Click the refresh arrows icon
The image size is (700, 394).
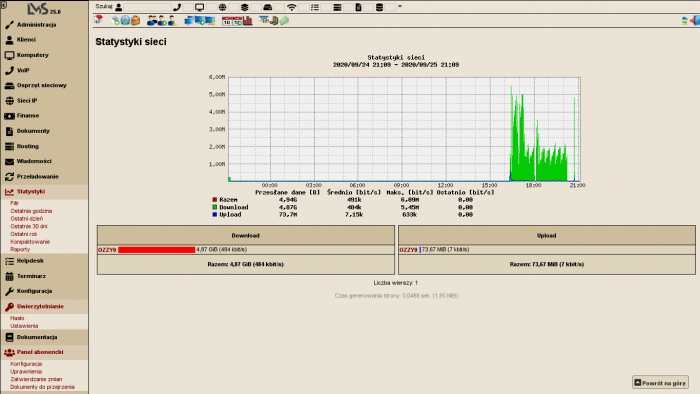tap(684, 21)
